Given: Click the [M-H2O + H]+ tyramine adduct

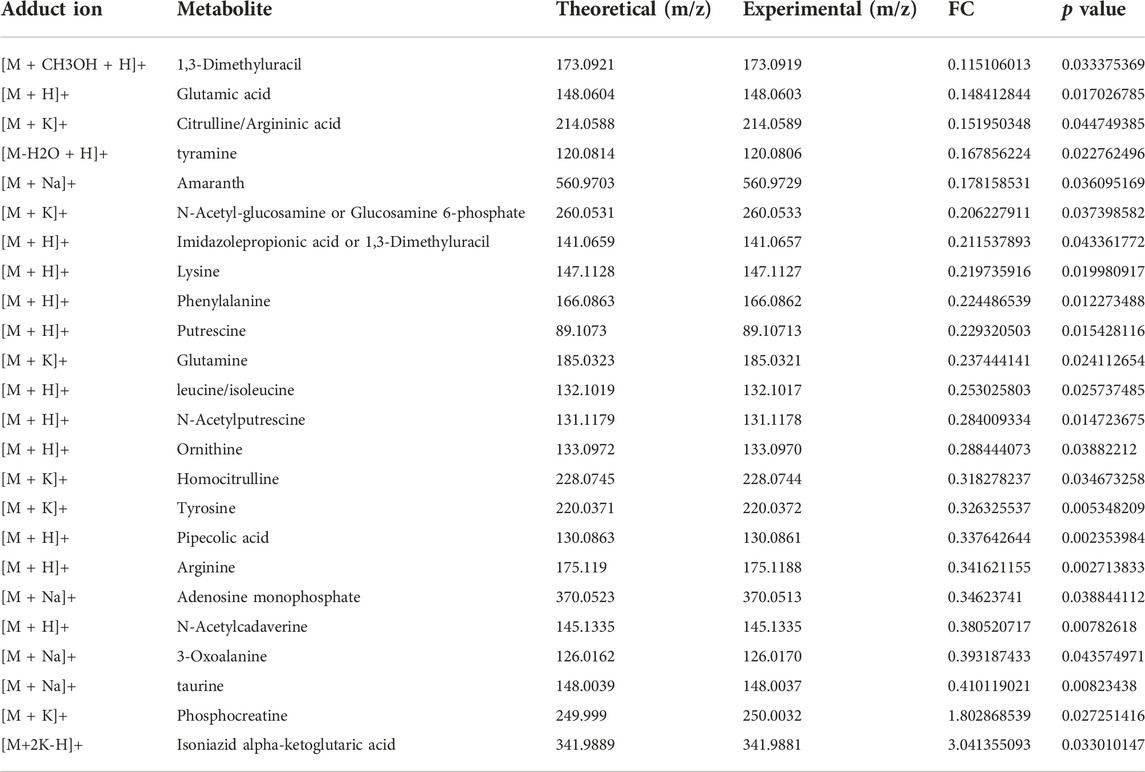Looking at the screenshot, I should click(x=55, y=154).
